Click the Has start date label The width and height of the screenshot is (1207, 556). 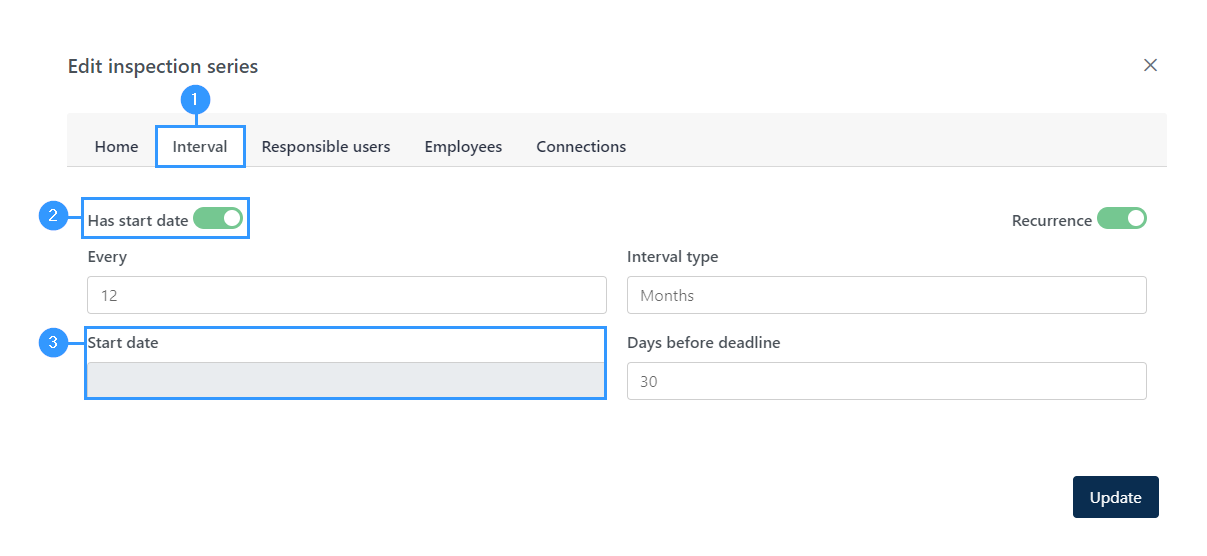(x=138, y=220)
